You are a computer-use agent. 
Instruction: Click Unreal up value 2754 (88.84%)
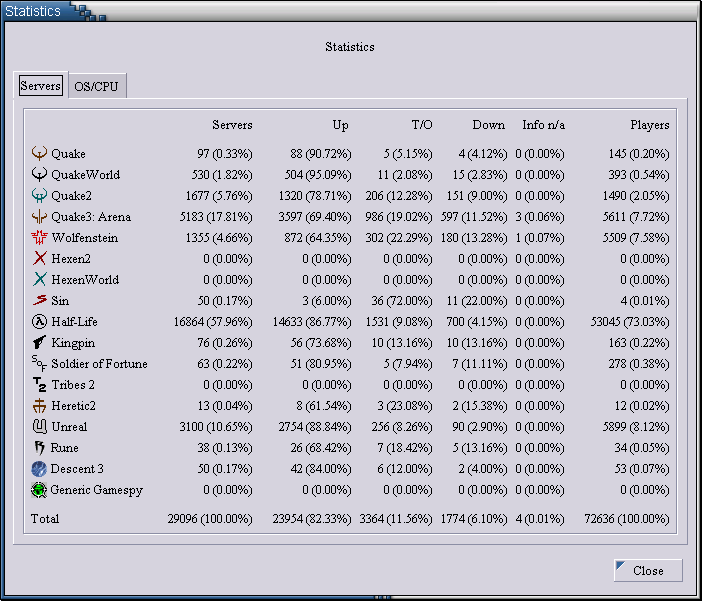click(315, 427)
